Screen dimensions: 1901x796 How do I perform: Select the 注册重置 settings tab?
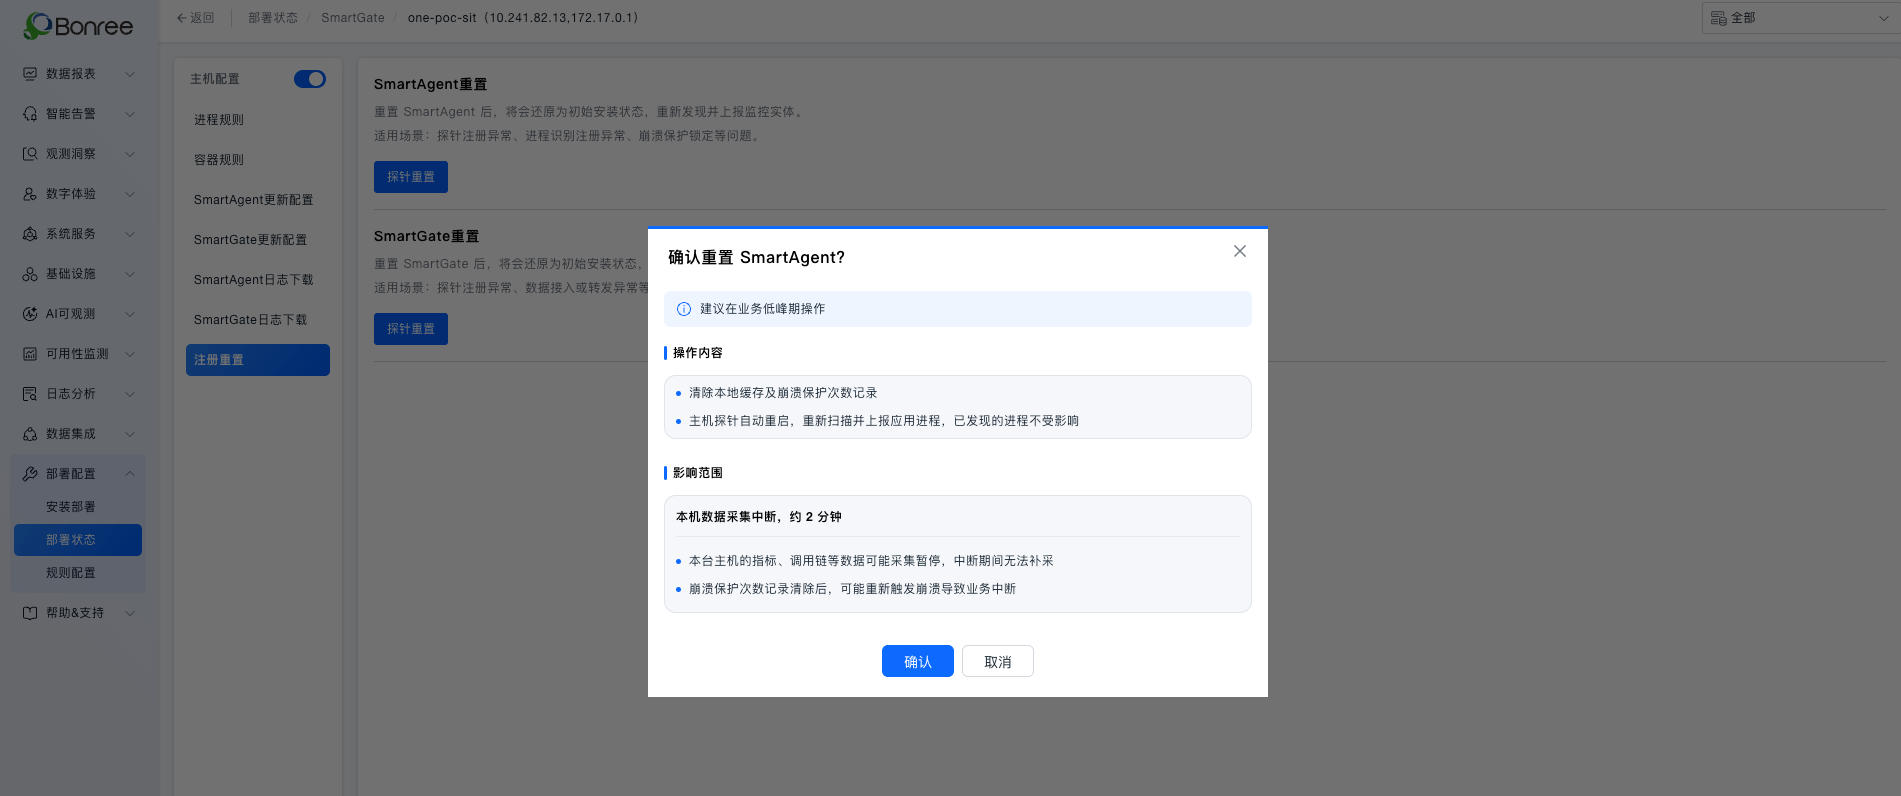(258, 360)
